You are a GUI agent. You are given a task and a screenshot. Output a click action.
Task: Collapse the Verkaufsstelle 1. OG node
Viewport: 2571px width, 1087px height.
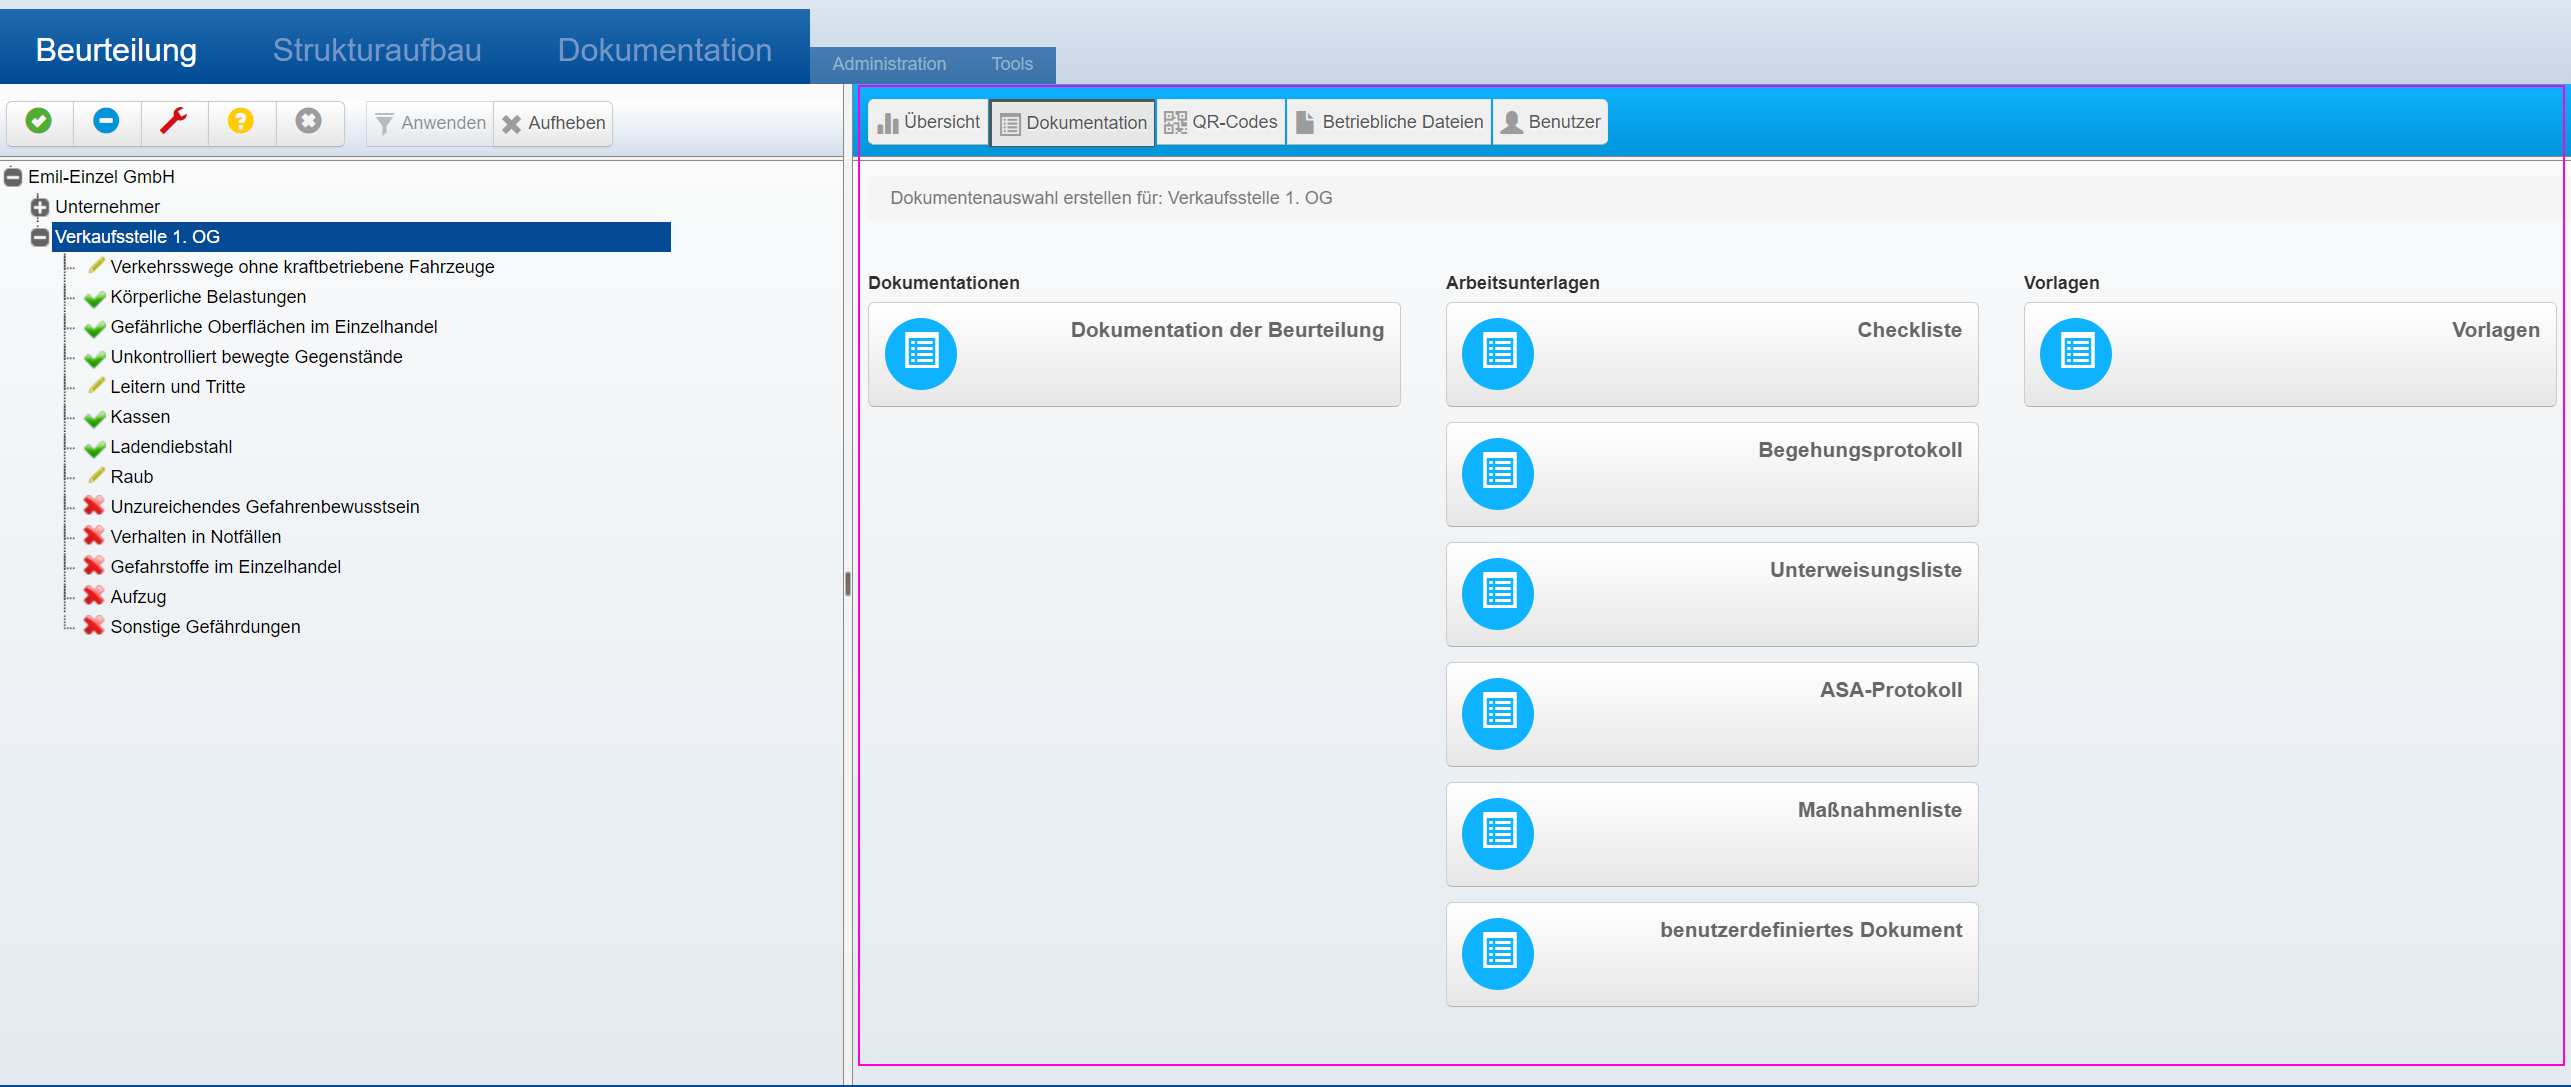coord(40,237)
